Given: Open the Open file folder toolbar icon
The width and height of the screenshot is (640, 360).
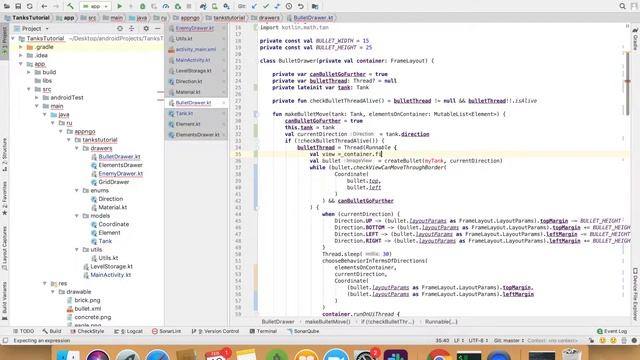Looking at the screenshot, I should (7, 6).
